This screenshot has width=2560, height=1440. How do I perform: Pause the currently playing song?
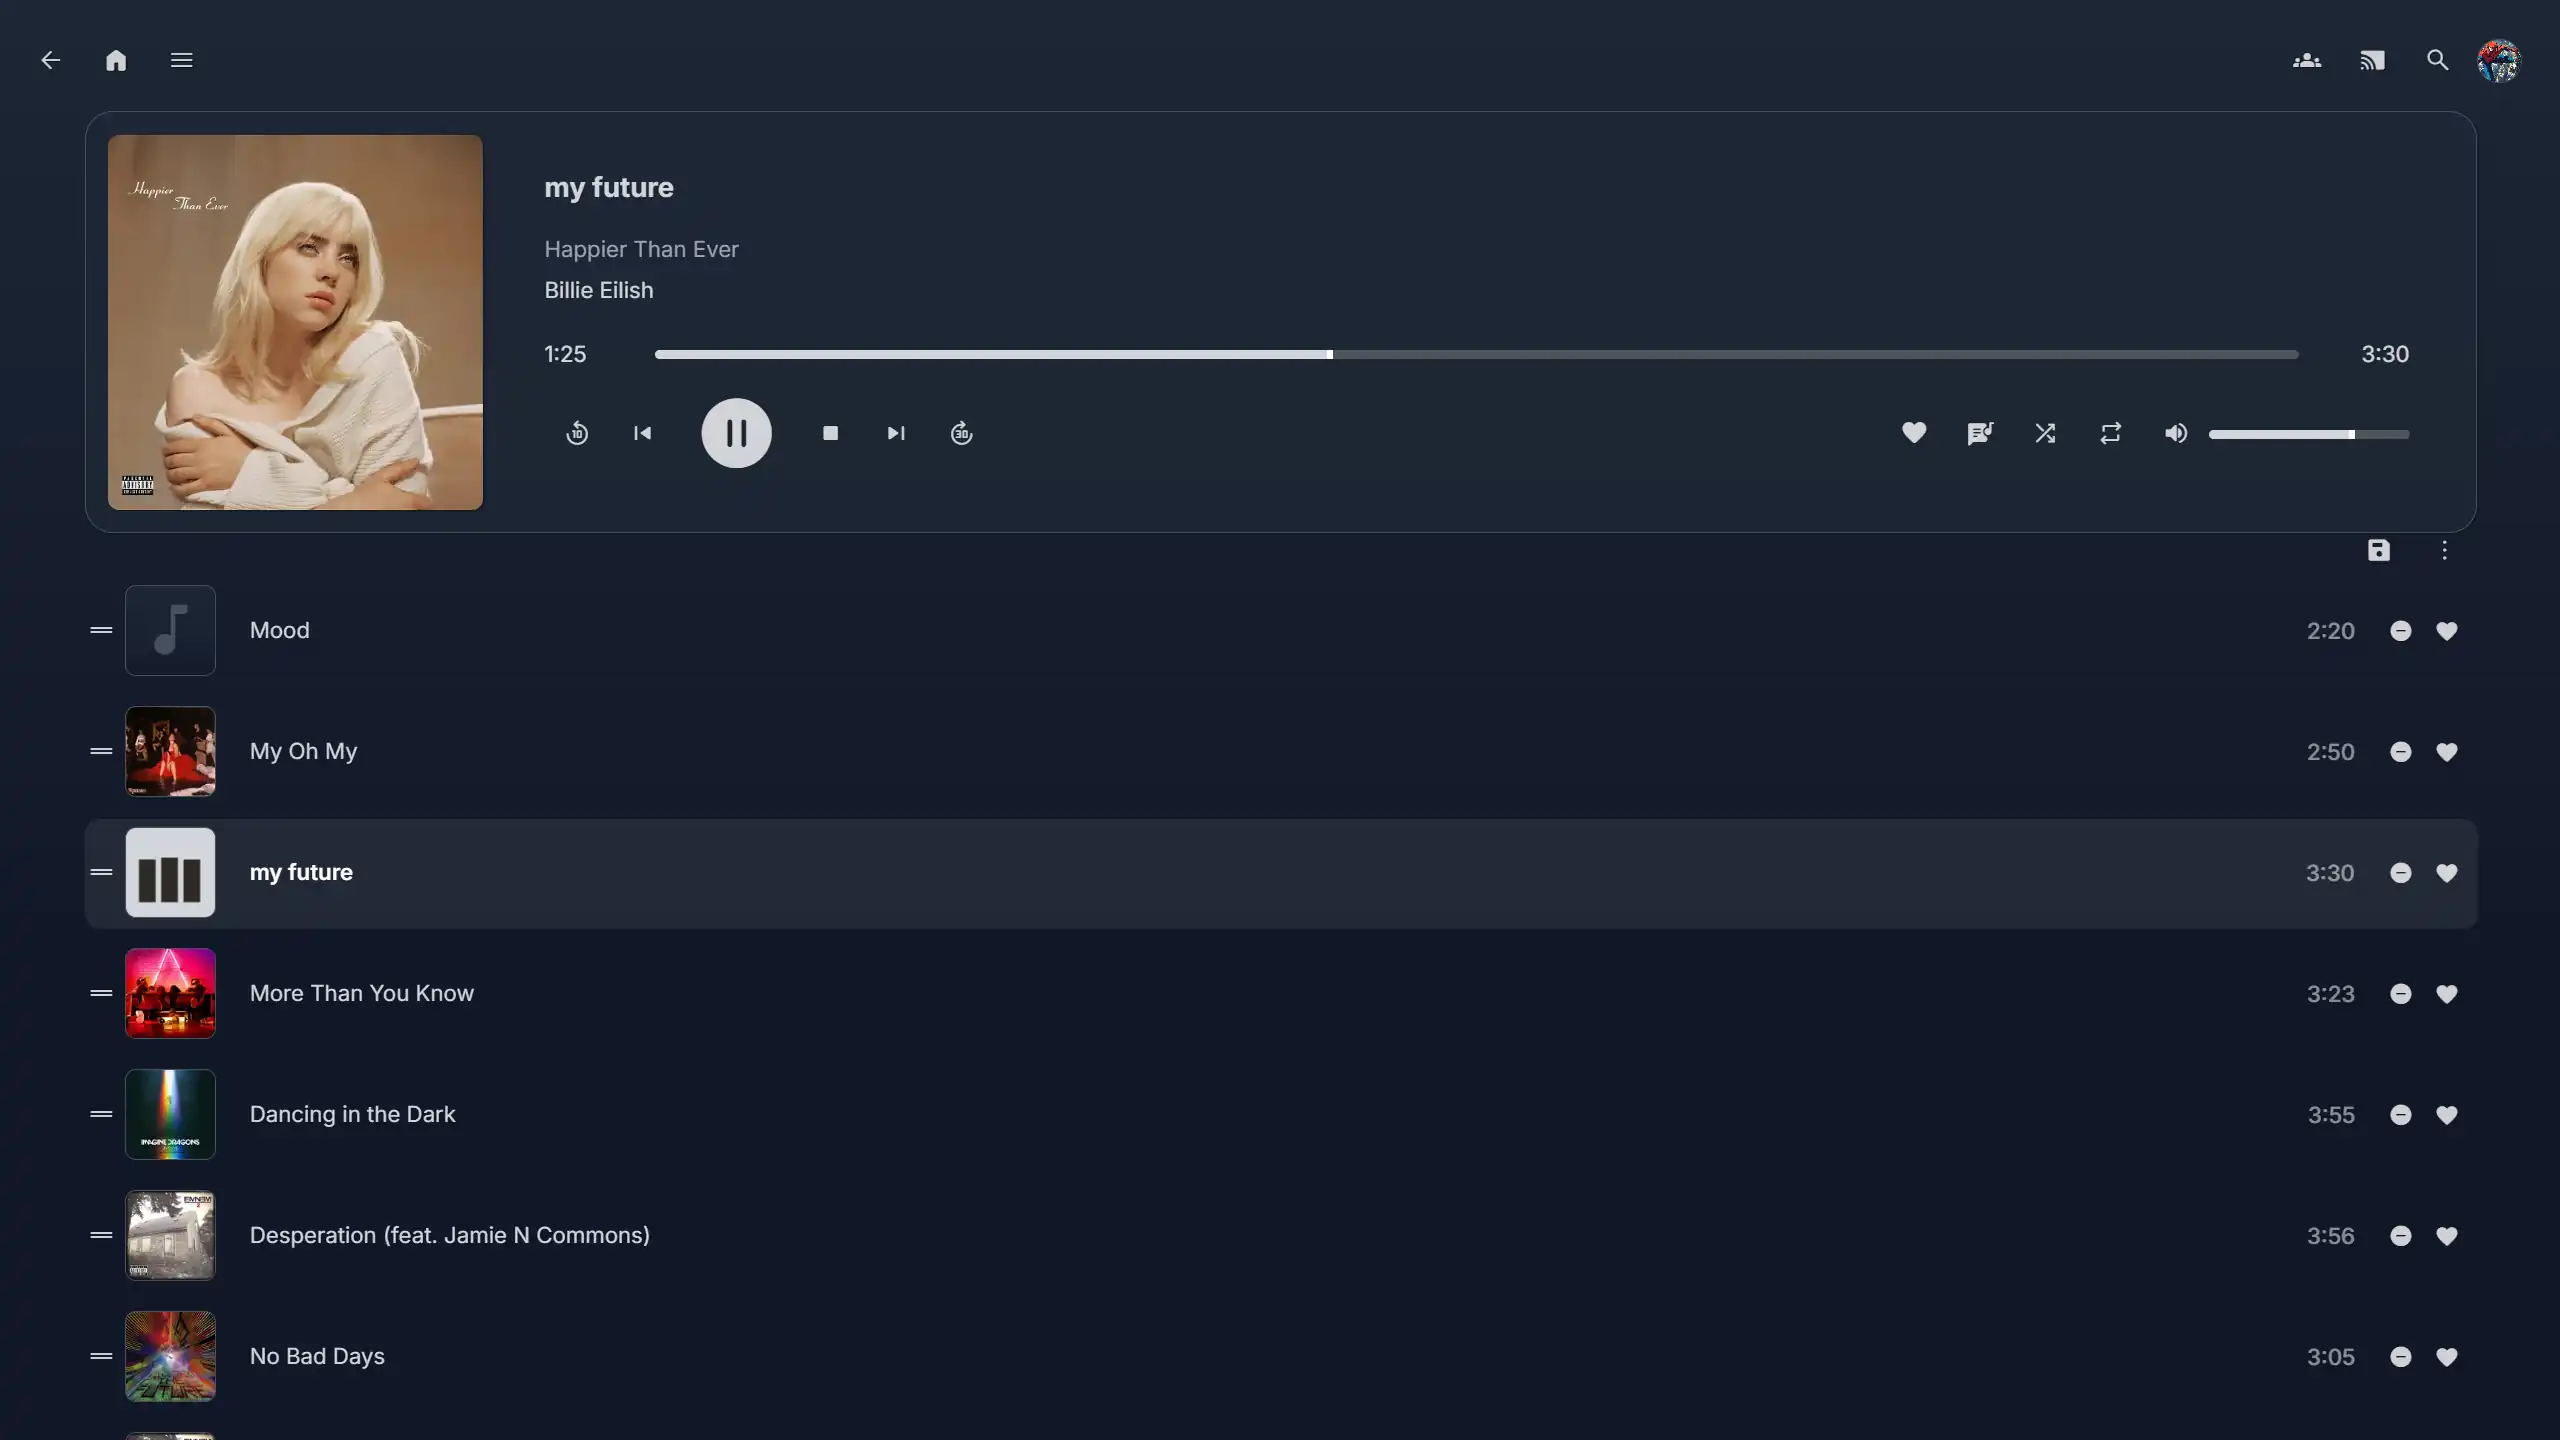pos(736,433)
